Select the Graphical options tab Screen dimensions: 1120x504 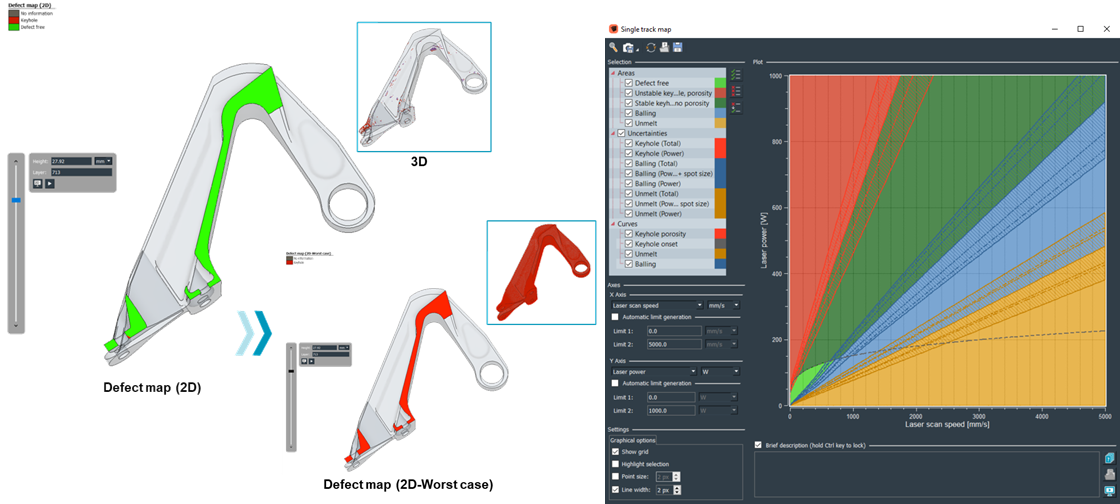coord(633,440)
